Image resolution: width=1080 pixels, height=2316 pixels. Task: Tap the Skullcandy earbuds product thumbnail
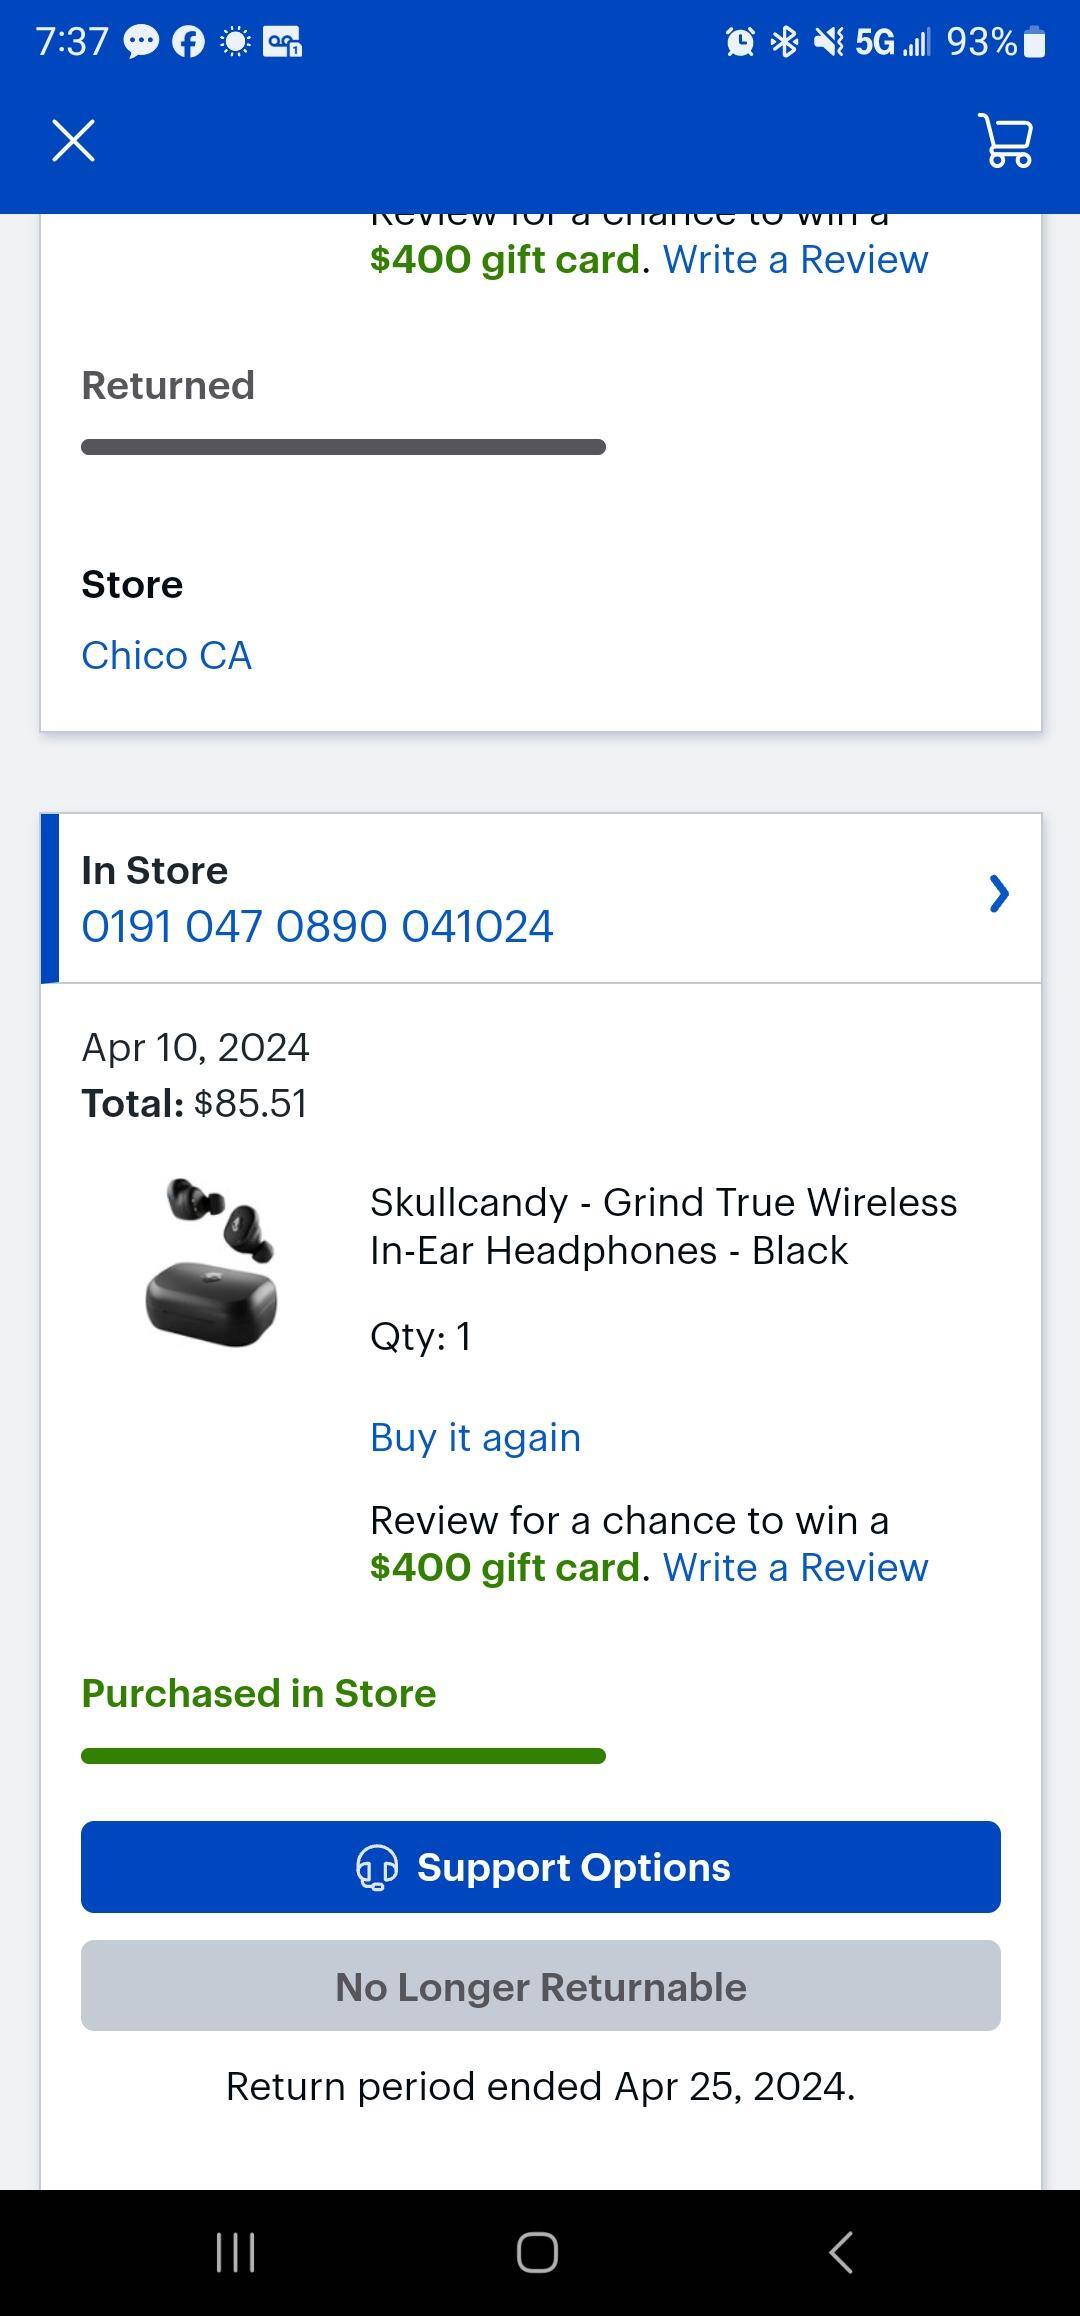[211, 1260]
